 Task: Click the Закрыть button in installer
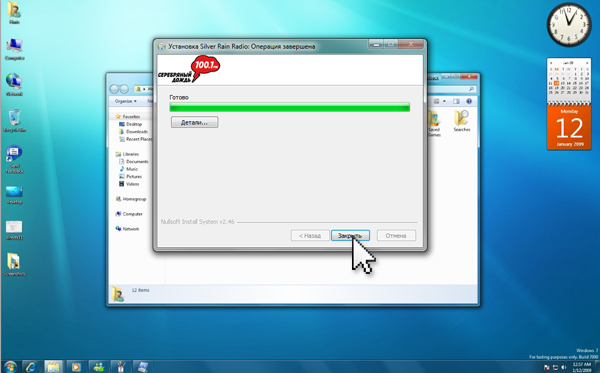pyautogui.click(x=350, y=236)
